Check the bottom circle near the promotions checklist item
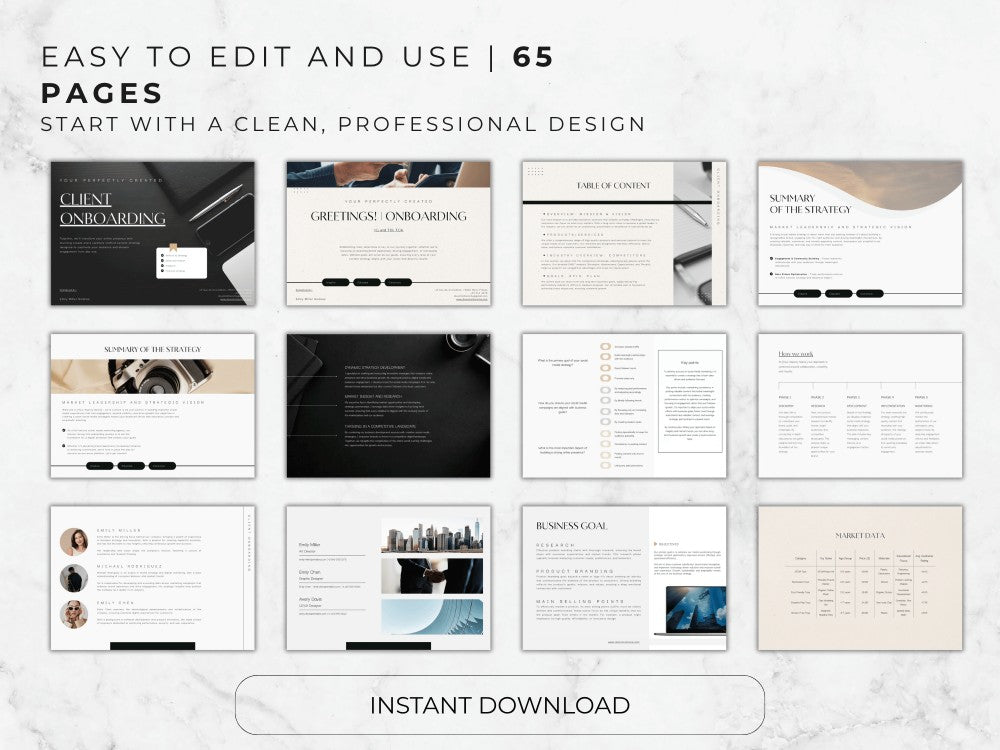Viewport: 1000px width, 750px height. [605, 465]
